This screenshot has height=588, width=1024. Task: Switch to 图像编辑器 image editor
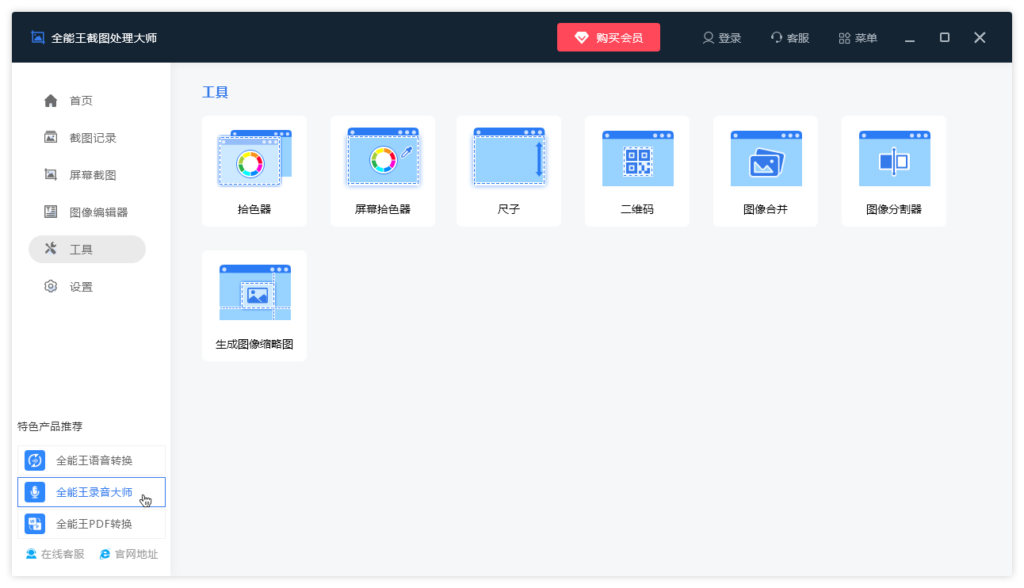click(x=98, y=212)
